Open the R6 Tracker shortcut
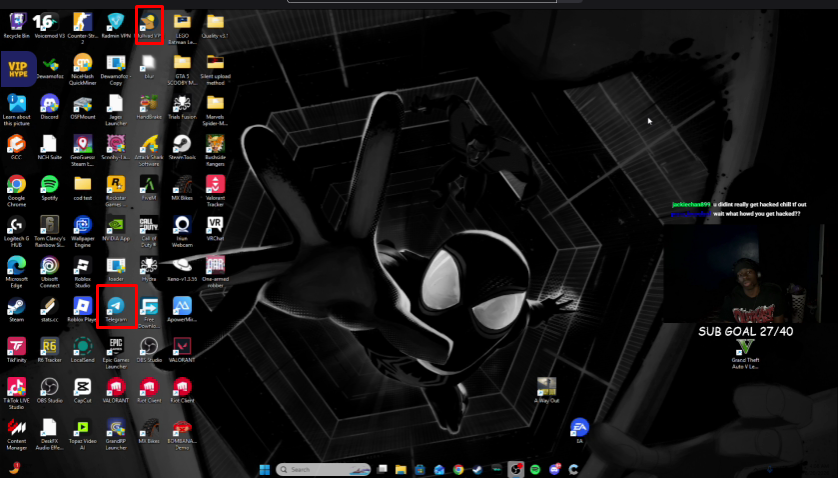The height and width of the screenshot is (478, 838). point(49,350)
